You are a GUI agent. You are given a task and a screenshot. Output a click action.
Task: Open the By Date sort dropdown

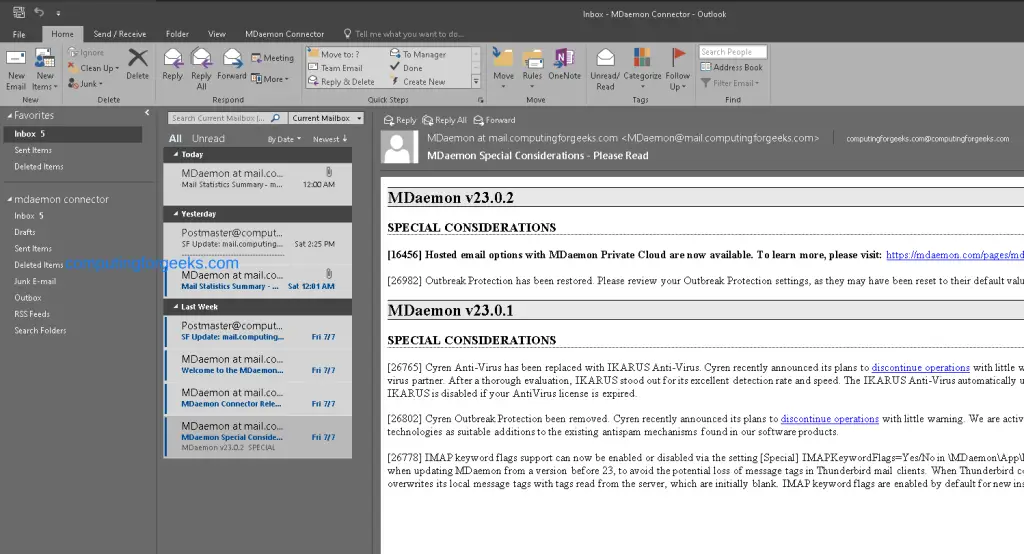pos(284,139)
